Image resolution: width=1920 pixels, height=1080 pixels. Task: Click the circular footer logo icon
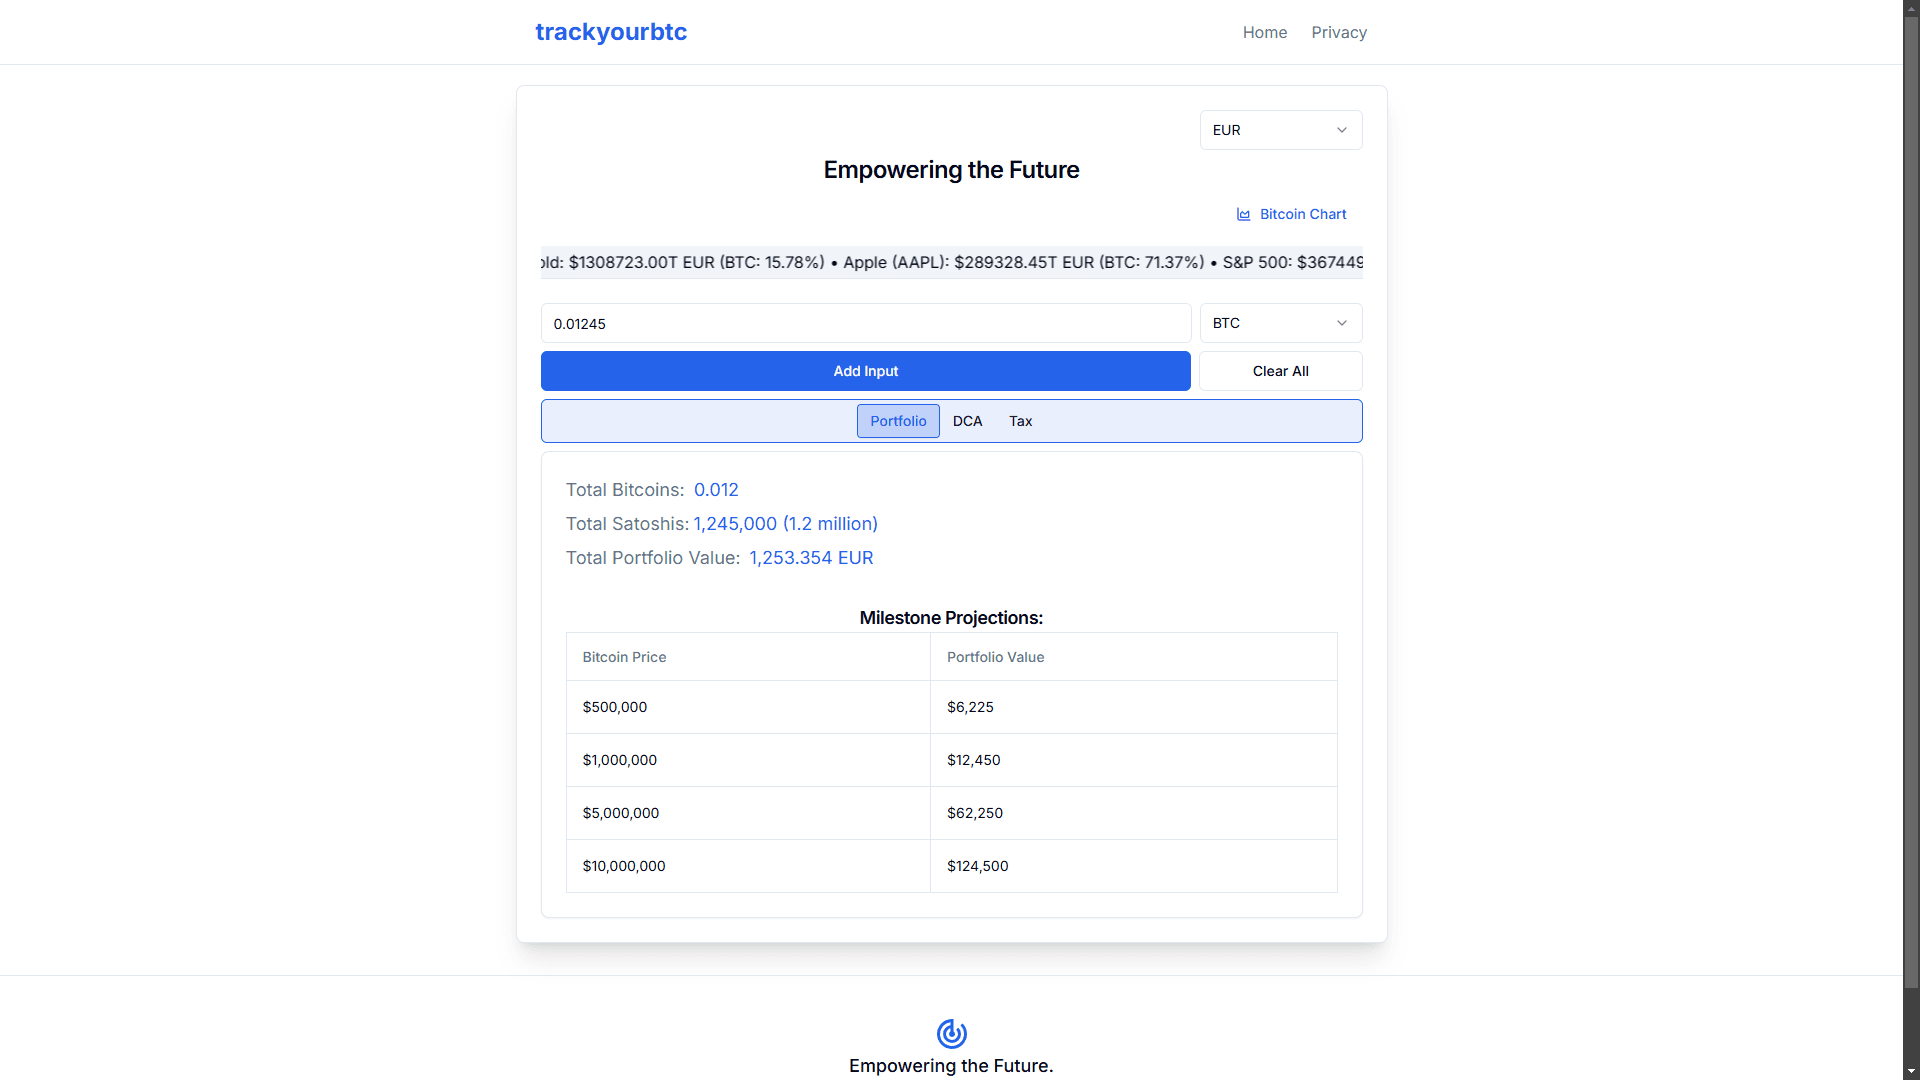click(x=951, y=1033)
